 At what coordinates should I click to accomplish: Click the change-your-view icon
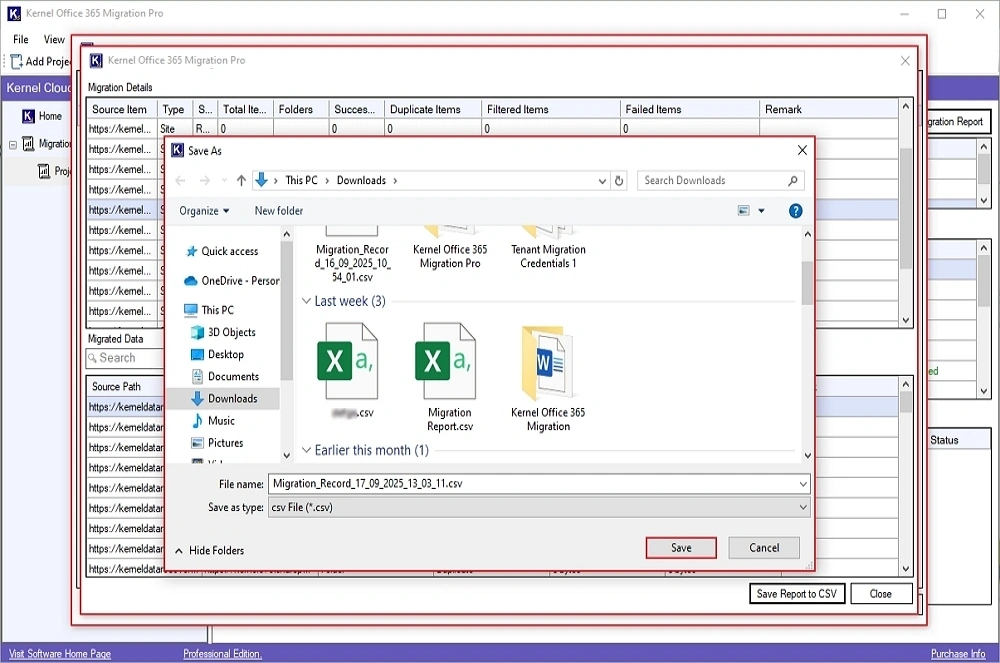pos(742,210)
